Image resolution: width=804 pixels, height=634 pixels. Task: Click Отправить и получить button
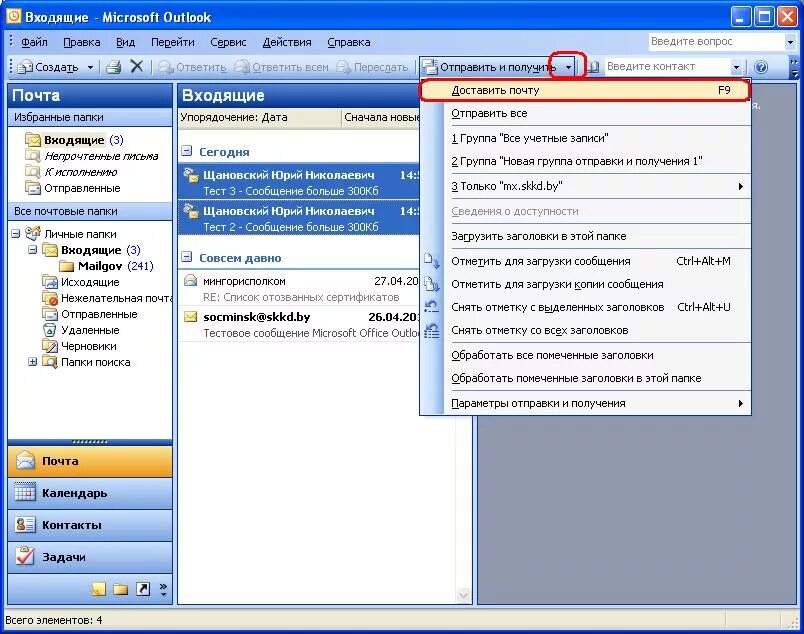click(x=489, y=67)
